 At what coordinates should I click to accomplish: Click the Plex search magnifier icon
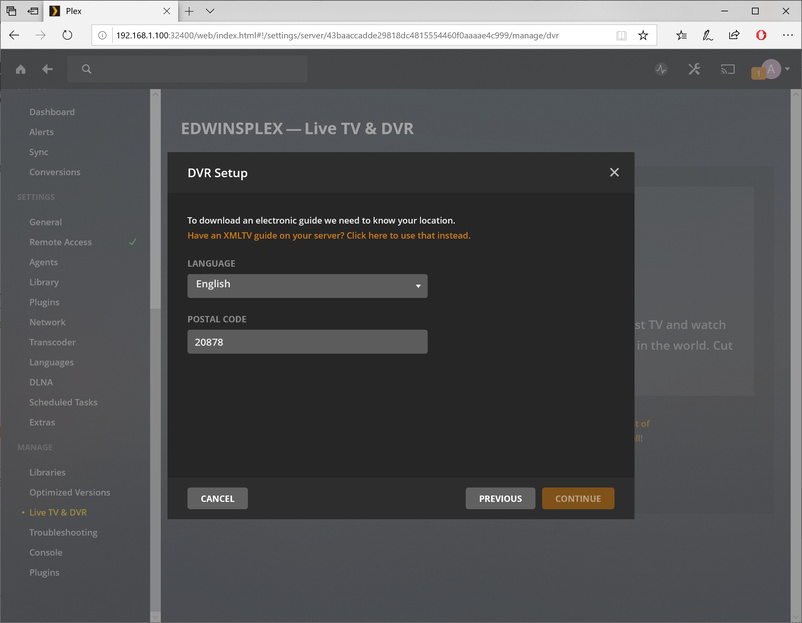[86, 69]
